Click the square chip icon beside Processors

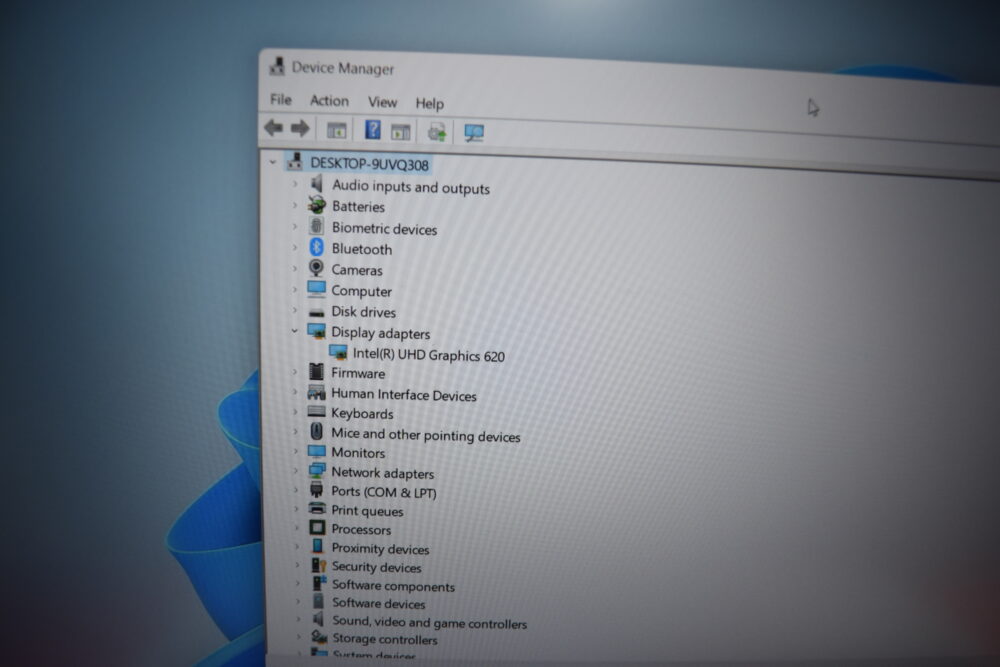pyautogui.click(x=317, y=528)
